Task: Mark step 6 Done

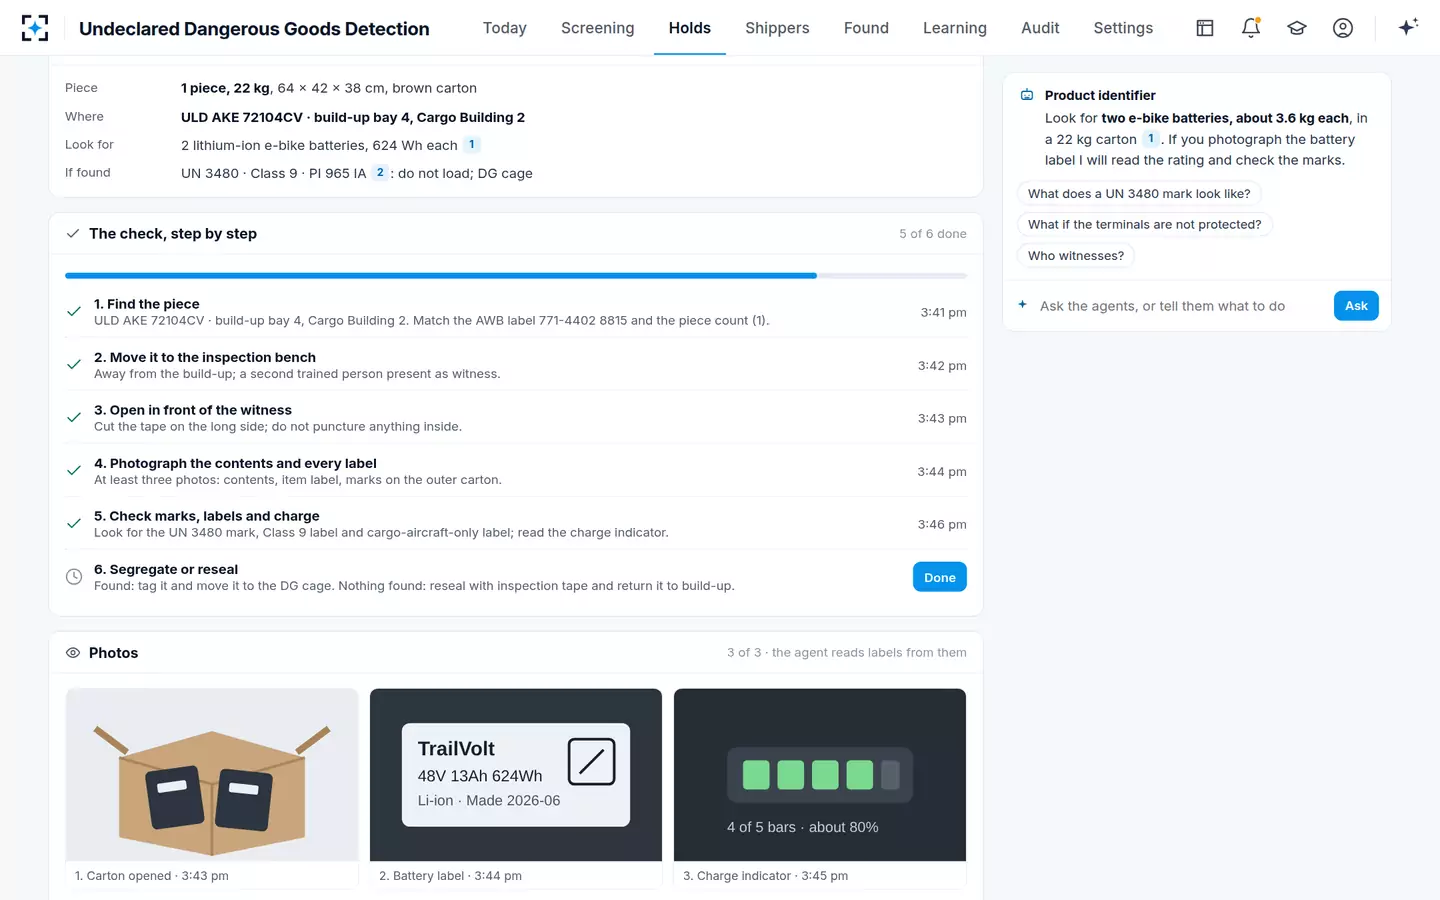Action: tap(940, 577)
